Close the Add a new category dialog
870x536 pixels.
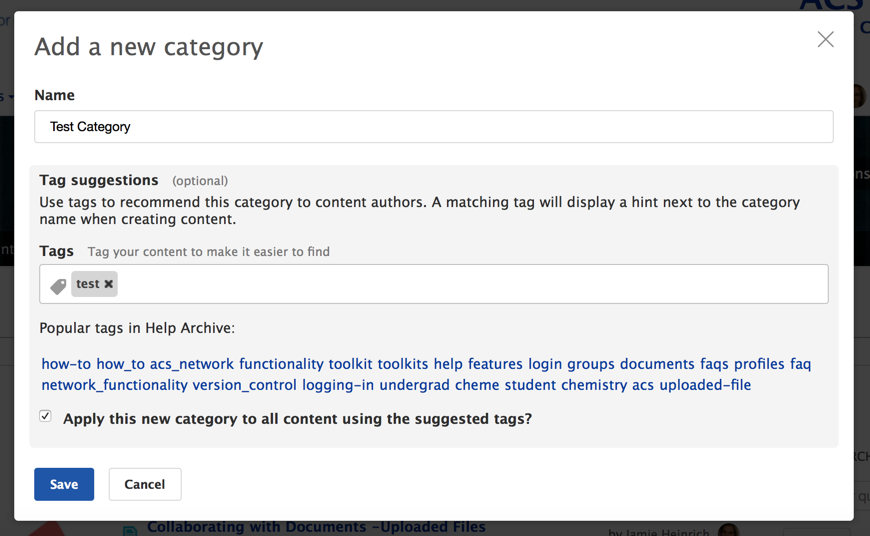[825, 40]
